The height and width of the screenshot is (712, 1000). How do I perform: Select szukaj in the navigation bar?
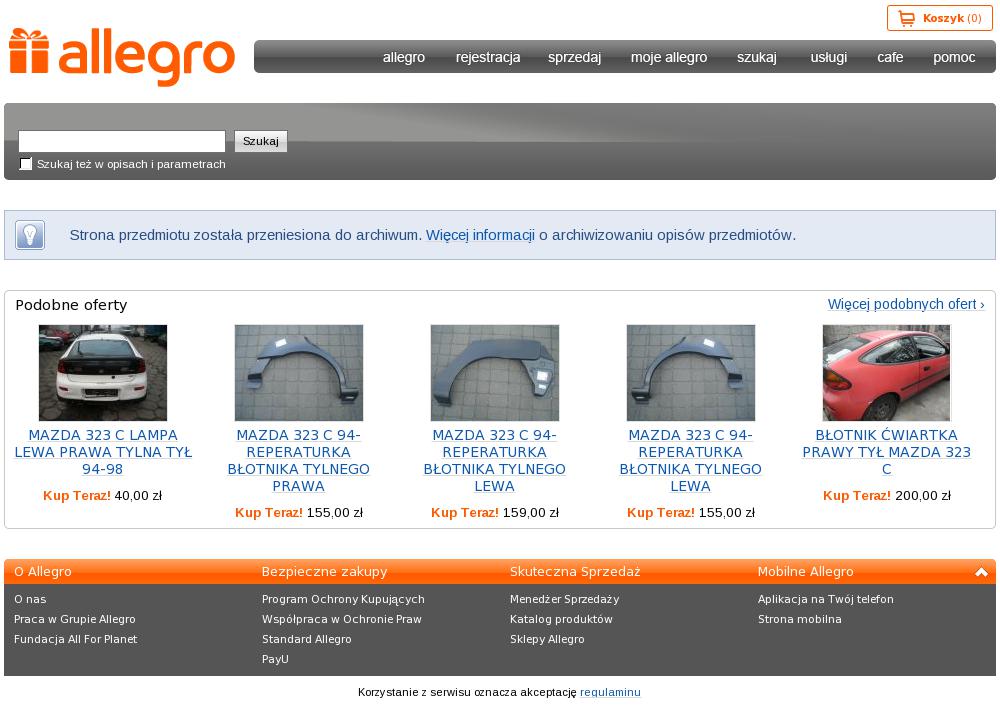click(756, 57)
